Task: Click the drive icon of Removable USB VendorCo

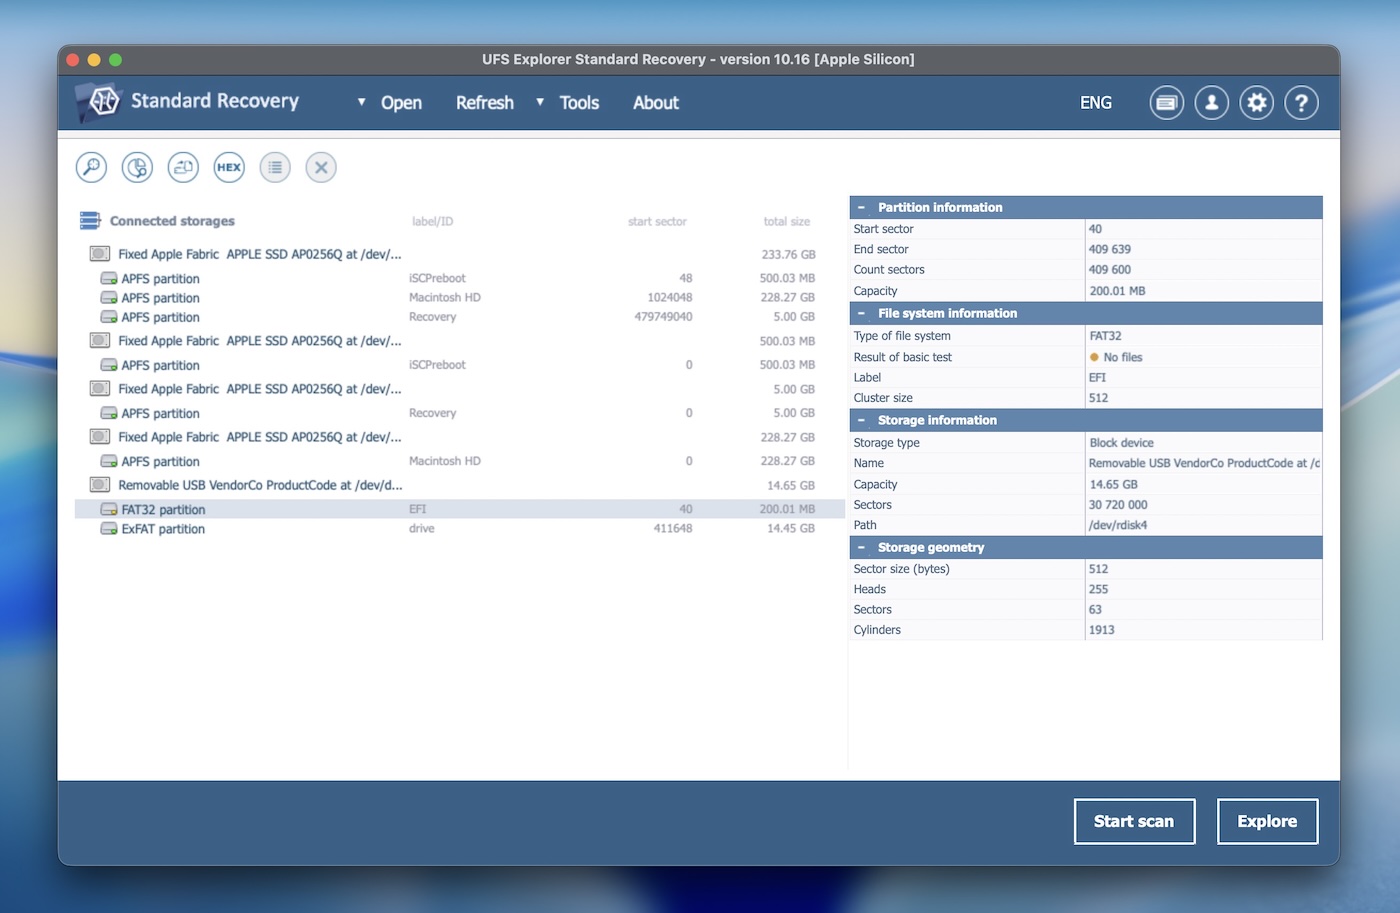Action: tap(100, 485)
